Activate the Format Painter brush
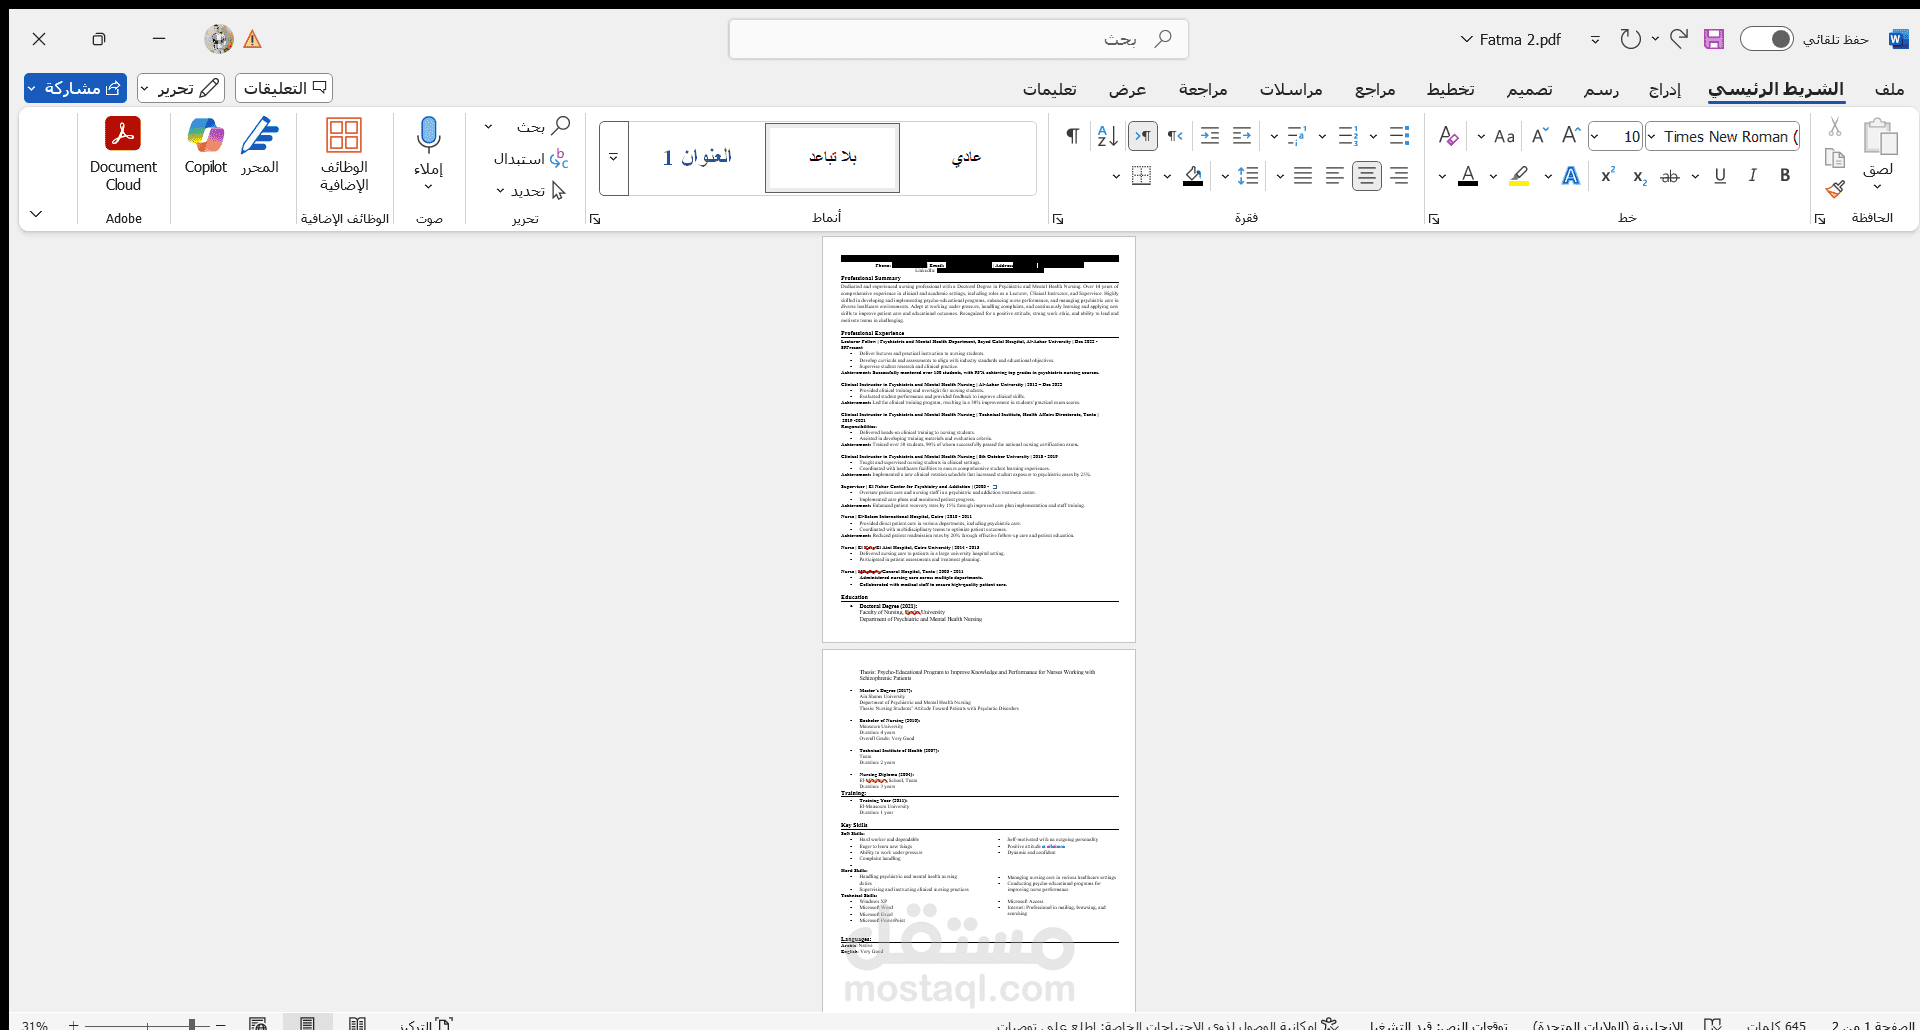This screenshot has width=1920, height=1030. click(x=1834, y=189)
